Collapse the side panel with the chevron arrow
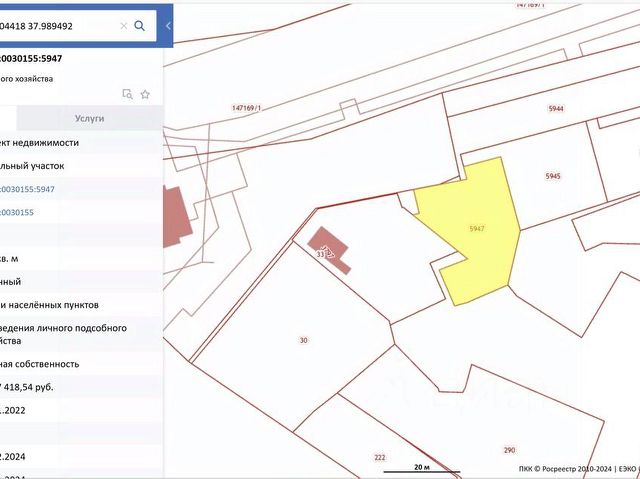 point(168,26)
